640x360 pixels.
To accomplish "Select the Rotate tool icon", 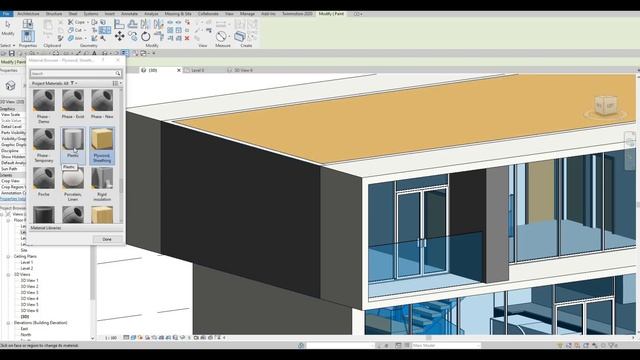I will 146,37.
